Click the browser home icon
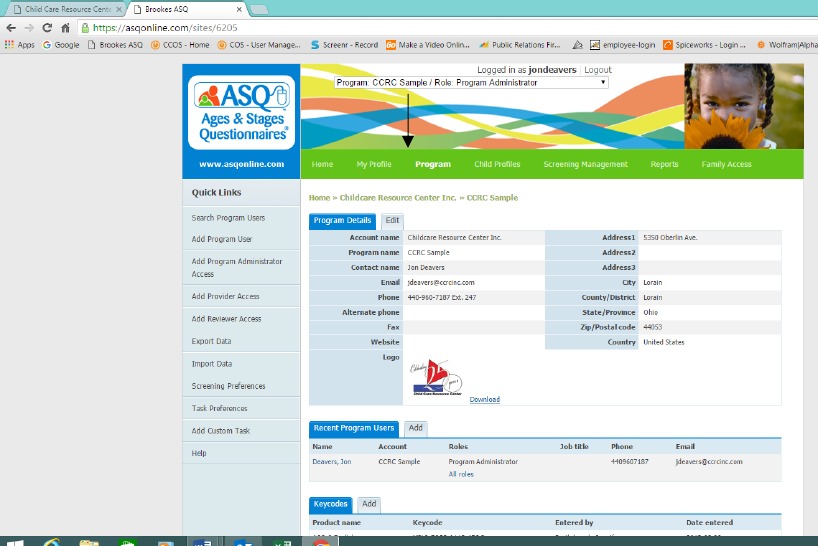818x546 pixels. 65,28
